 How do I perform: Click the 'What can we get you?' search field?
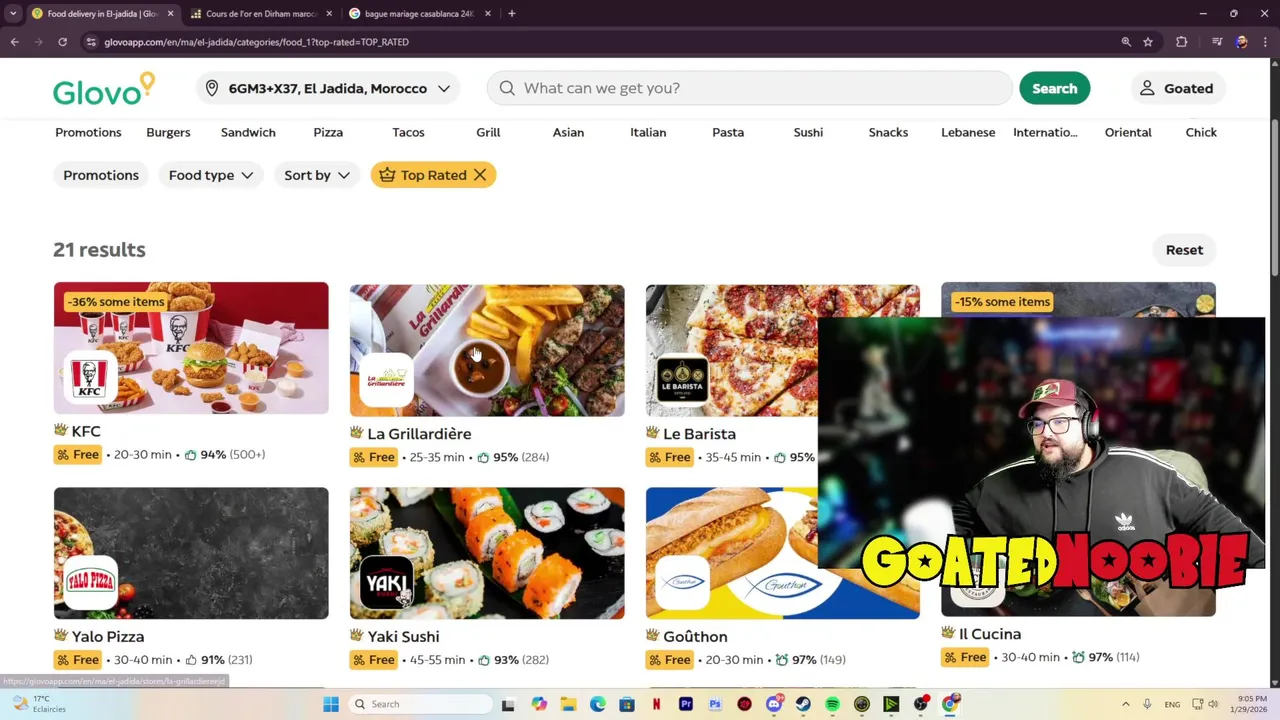tap(750, 88)
